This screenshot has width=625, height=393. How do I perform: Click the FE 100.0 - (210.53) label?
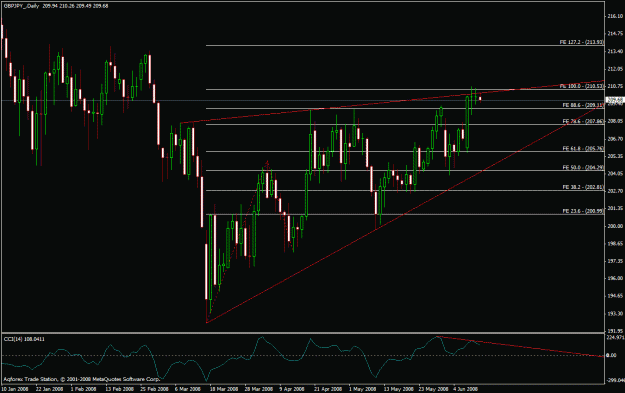(582, 86)
